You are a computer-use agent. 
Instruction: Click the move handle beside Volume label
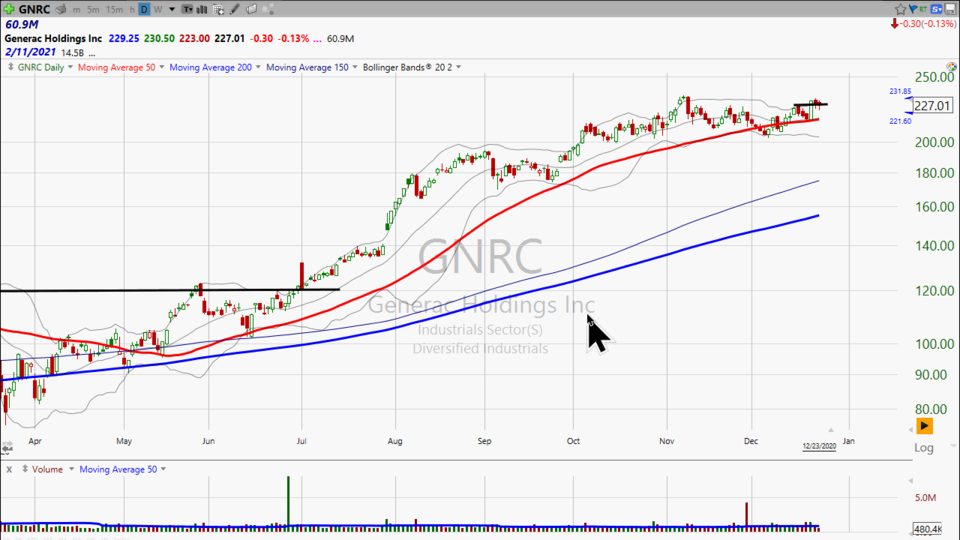(25, 469)
